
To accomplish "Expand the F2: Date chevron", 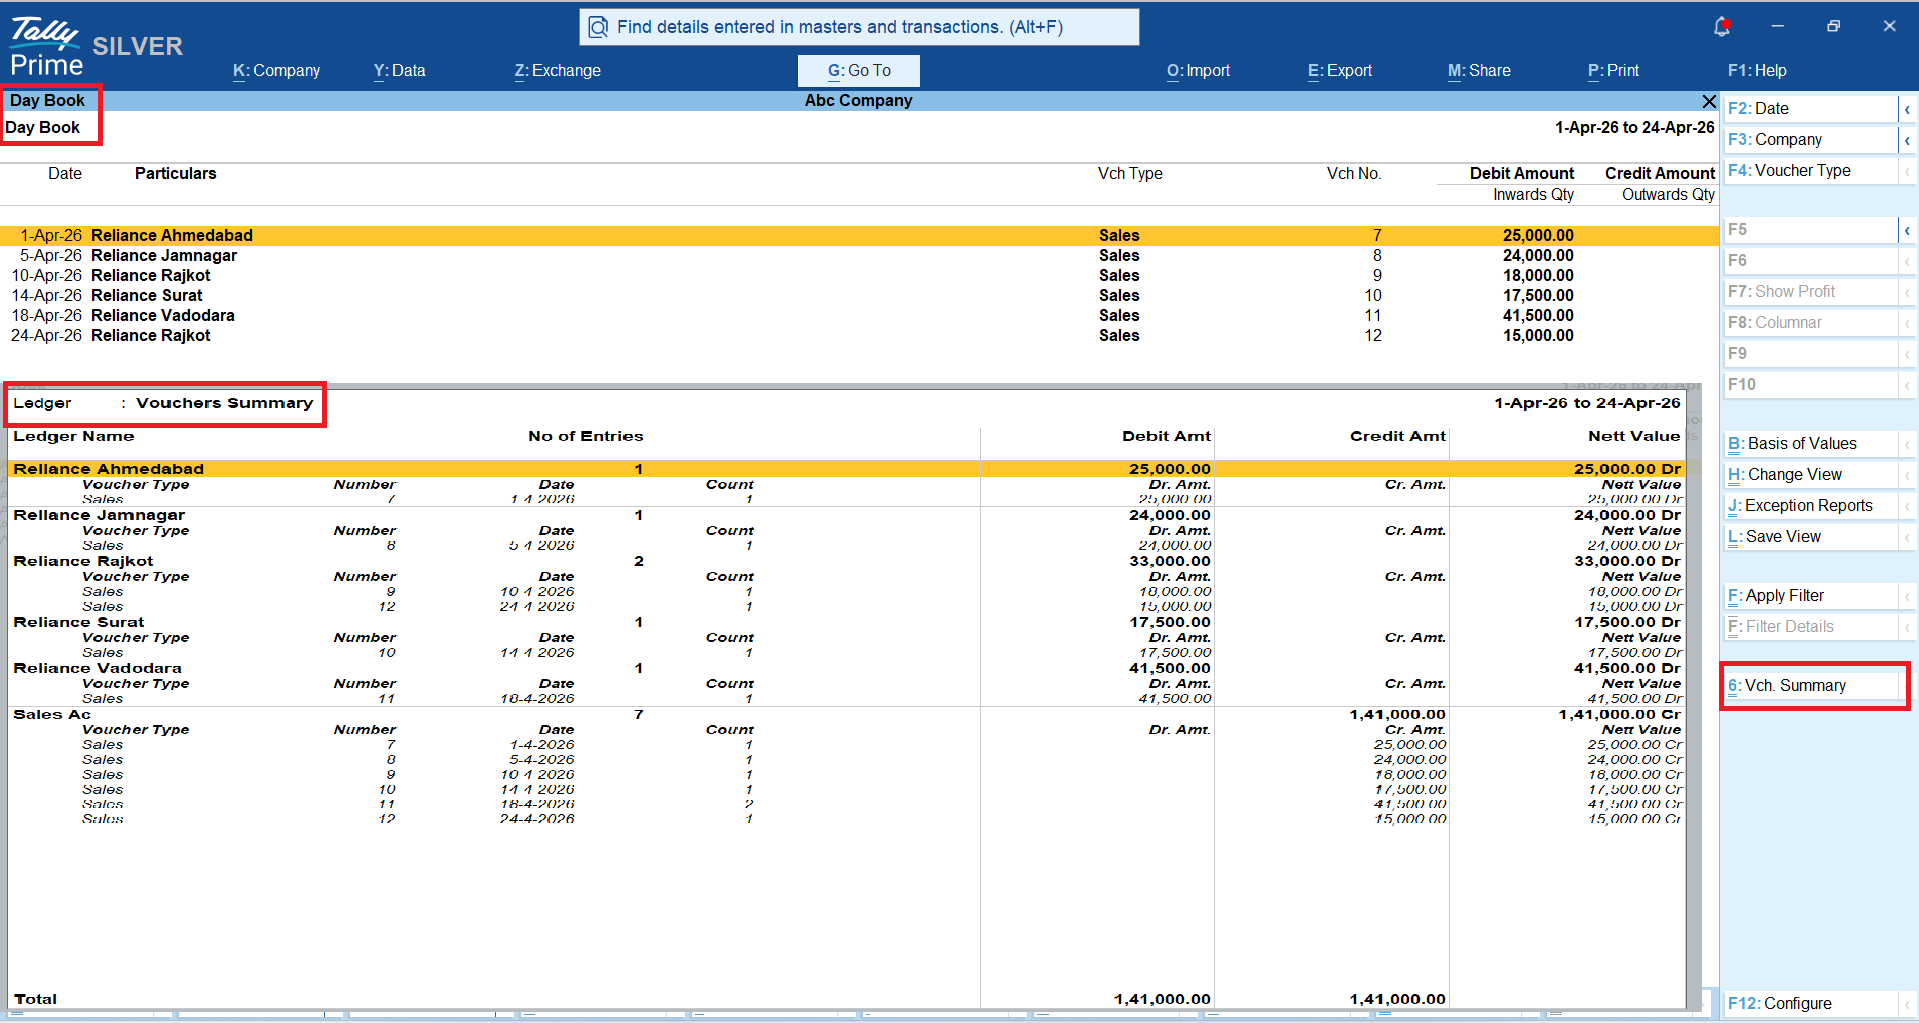I will click(x=1907, y=109).
